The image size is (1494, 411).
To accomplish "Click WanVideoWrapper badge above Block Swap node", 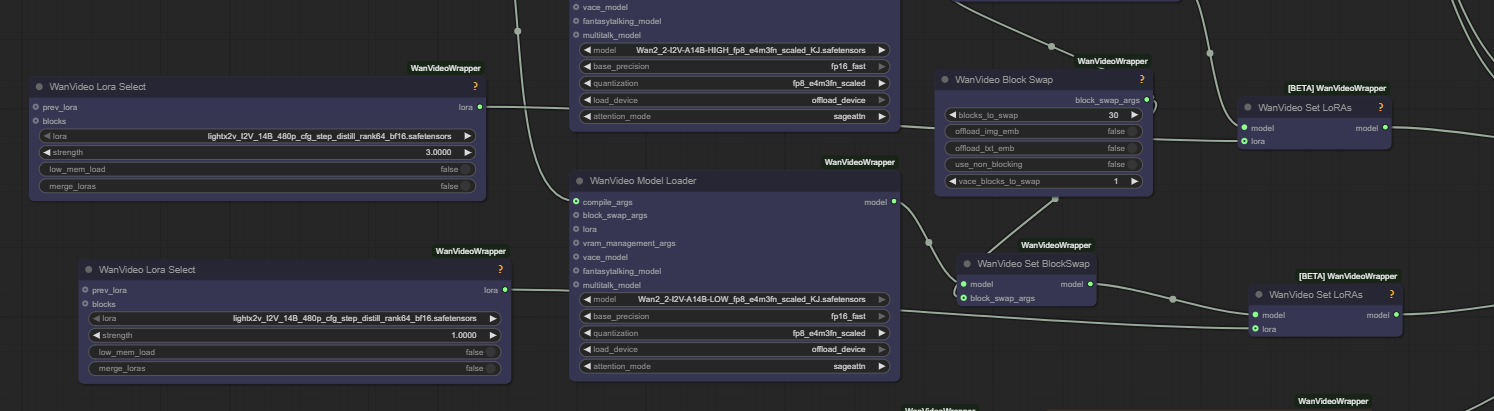I will pos(1113,61).
